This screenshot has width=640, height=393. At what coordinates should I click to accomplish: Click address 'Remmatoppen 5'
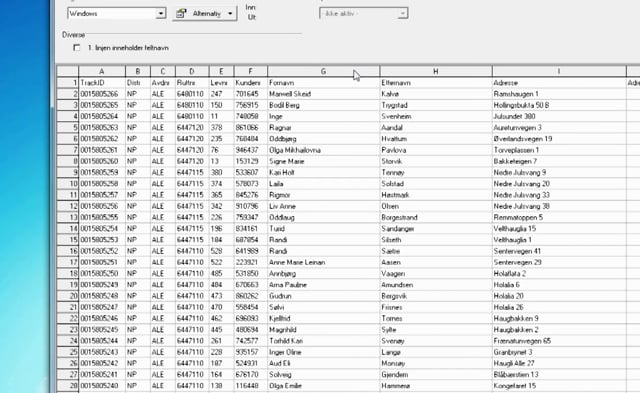click(x=518, y=218)
